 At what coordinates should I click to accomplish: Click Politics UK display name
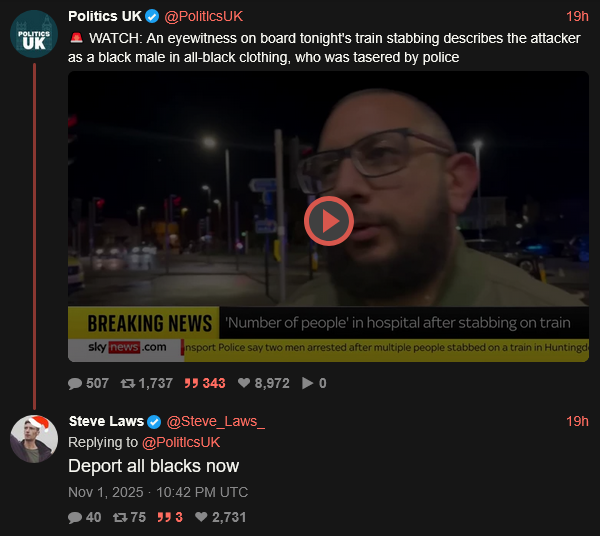click(x=105, y=16)
